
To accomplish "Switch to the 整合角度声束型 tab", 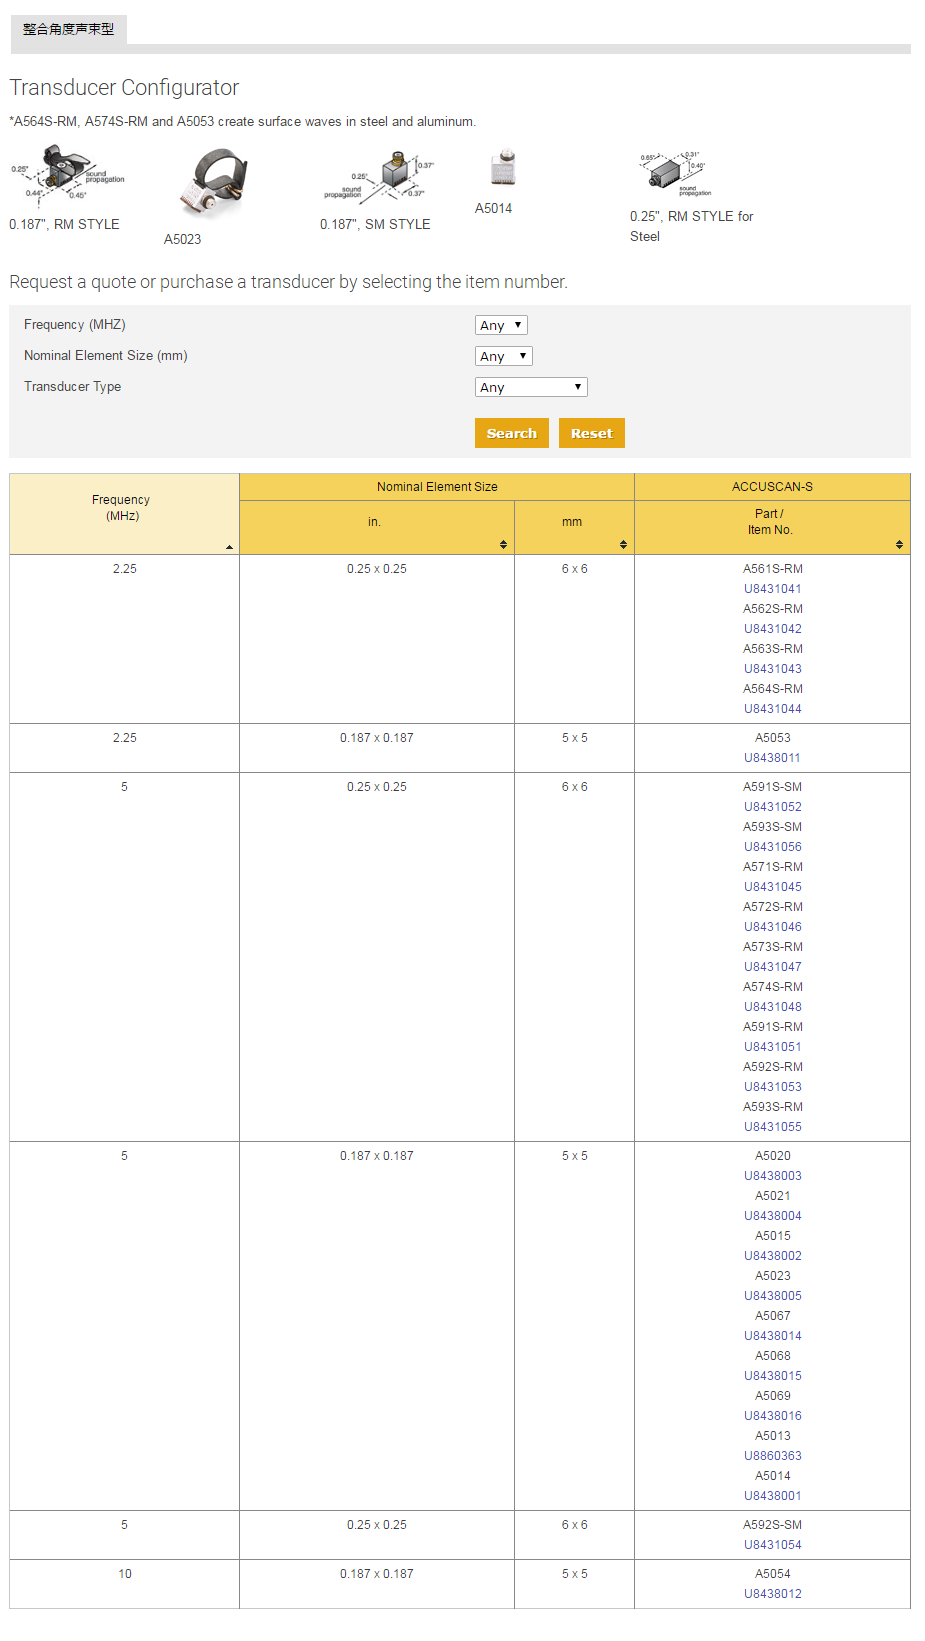I will pos(69,29).
